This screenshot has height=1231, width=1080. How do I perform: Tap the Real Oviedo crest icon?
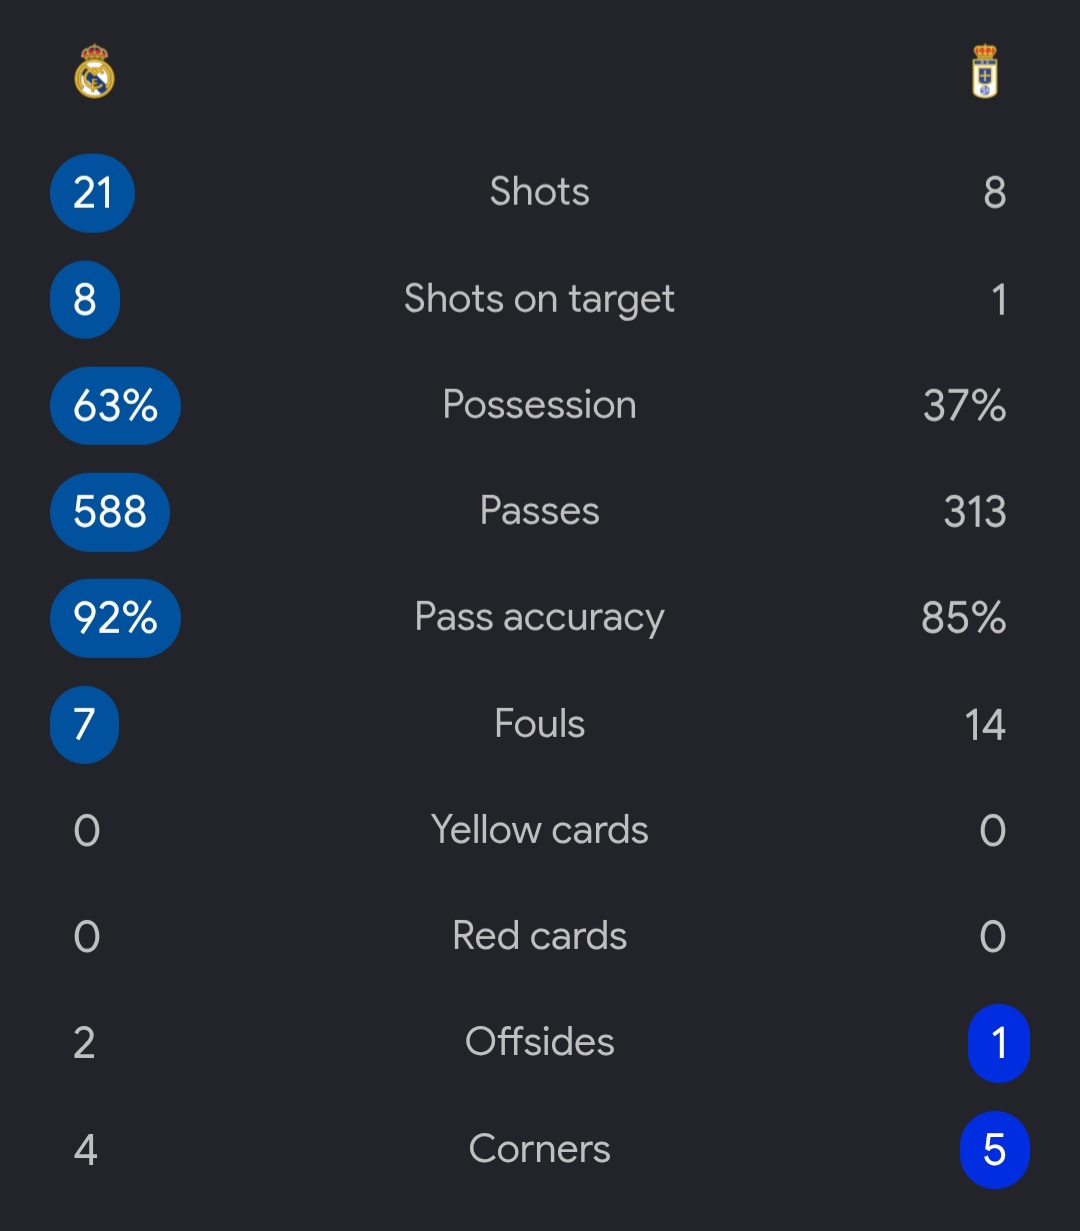(985, 71)
